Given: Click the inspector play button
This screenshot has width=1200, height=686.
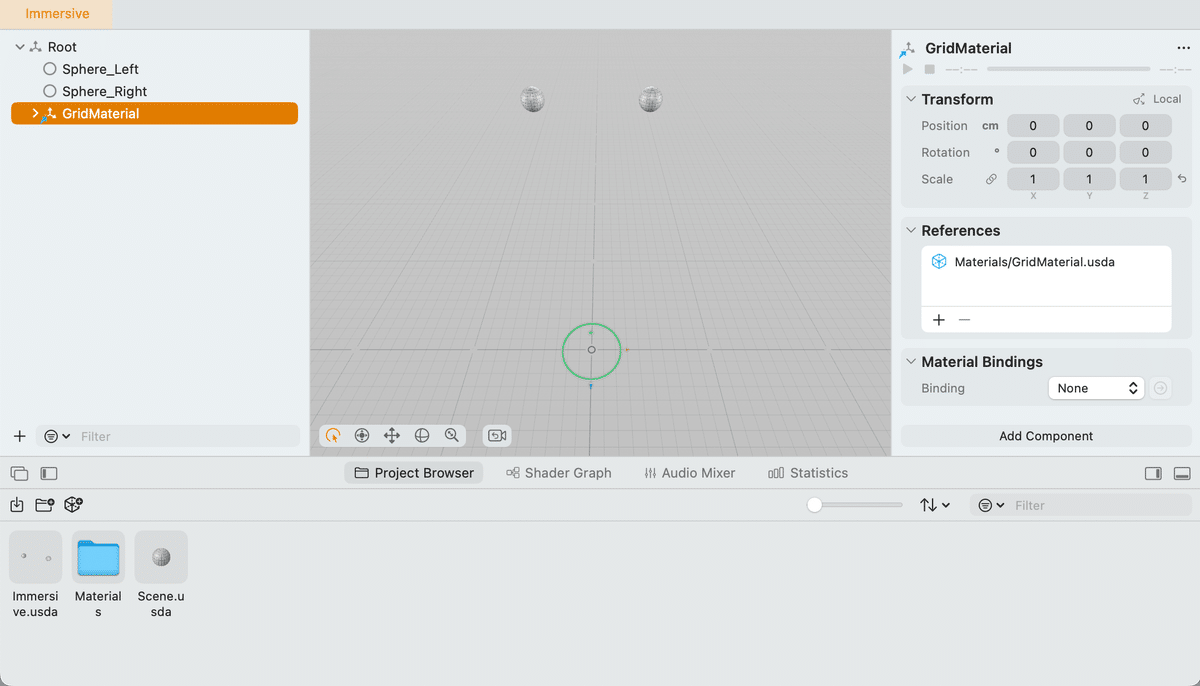Looking at the screenshot, I should pyautogui.click(x=908, y=69).
